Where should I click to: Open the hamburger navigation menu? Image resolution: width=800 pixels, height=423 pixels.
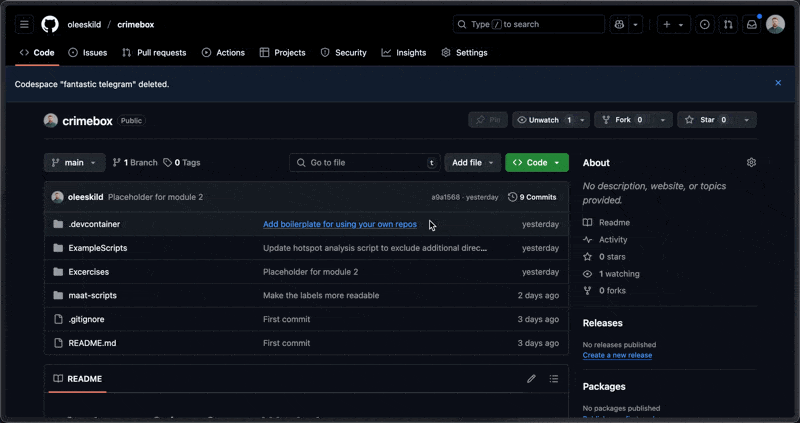click(25, 24)
